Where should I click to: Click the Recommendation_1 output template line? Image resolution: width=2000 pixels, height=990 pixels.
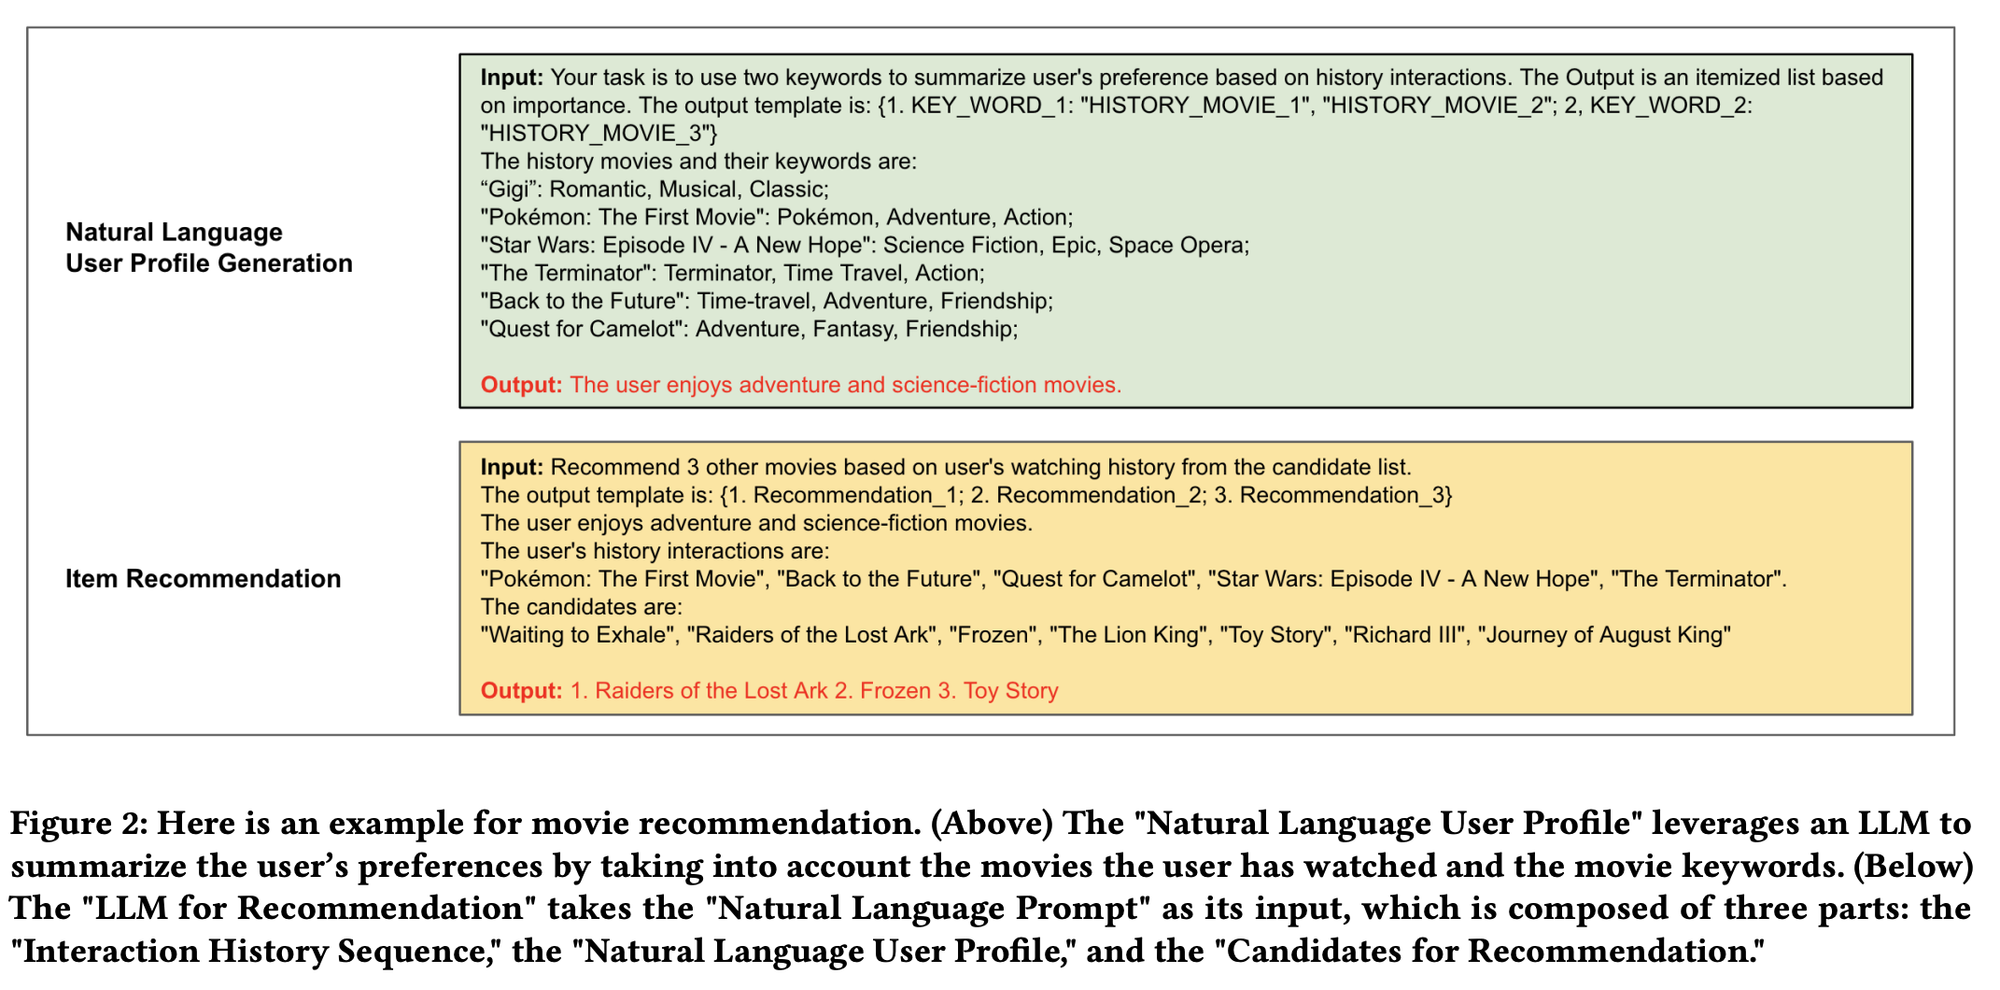coord(966,495)
